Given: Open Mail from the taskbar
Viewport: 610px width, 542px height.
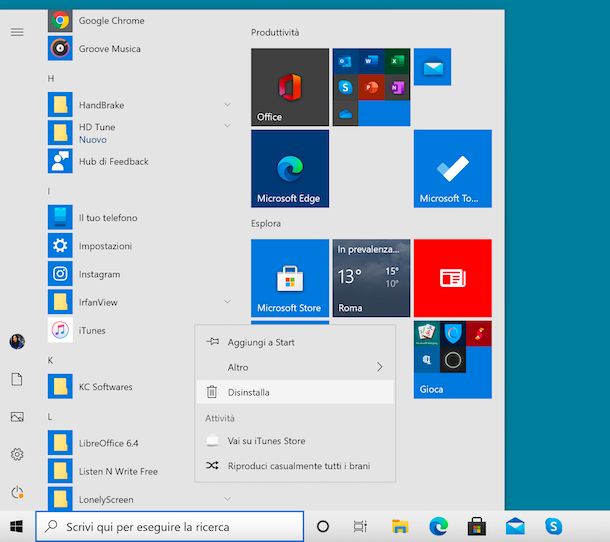Looking at the screenshot, I should pos(515,526).
